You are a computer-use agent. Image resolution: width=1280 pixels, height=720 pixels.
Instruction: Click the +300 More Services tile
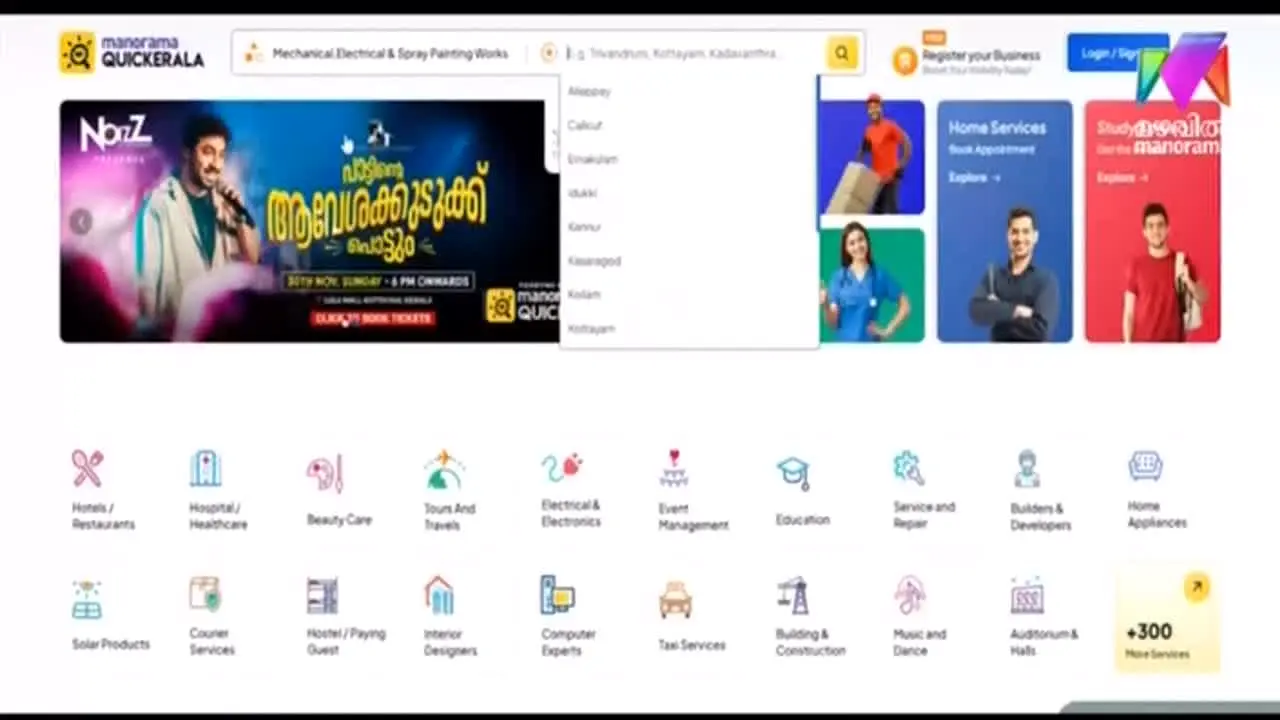coord(1166,617)
